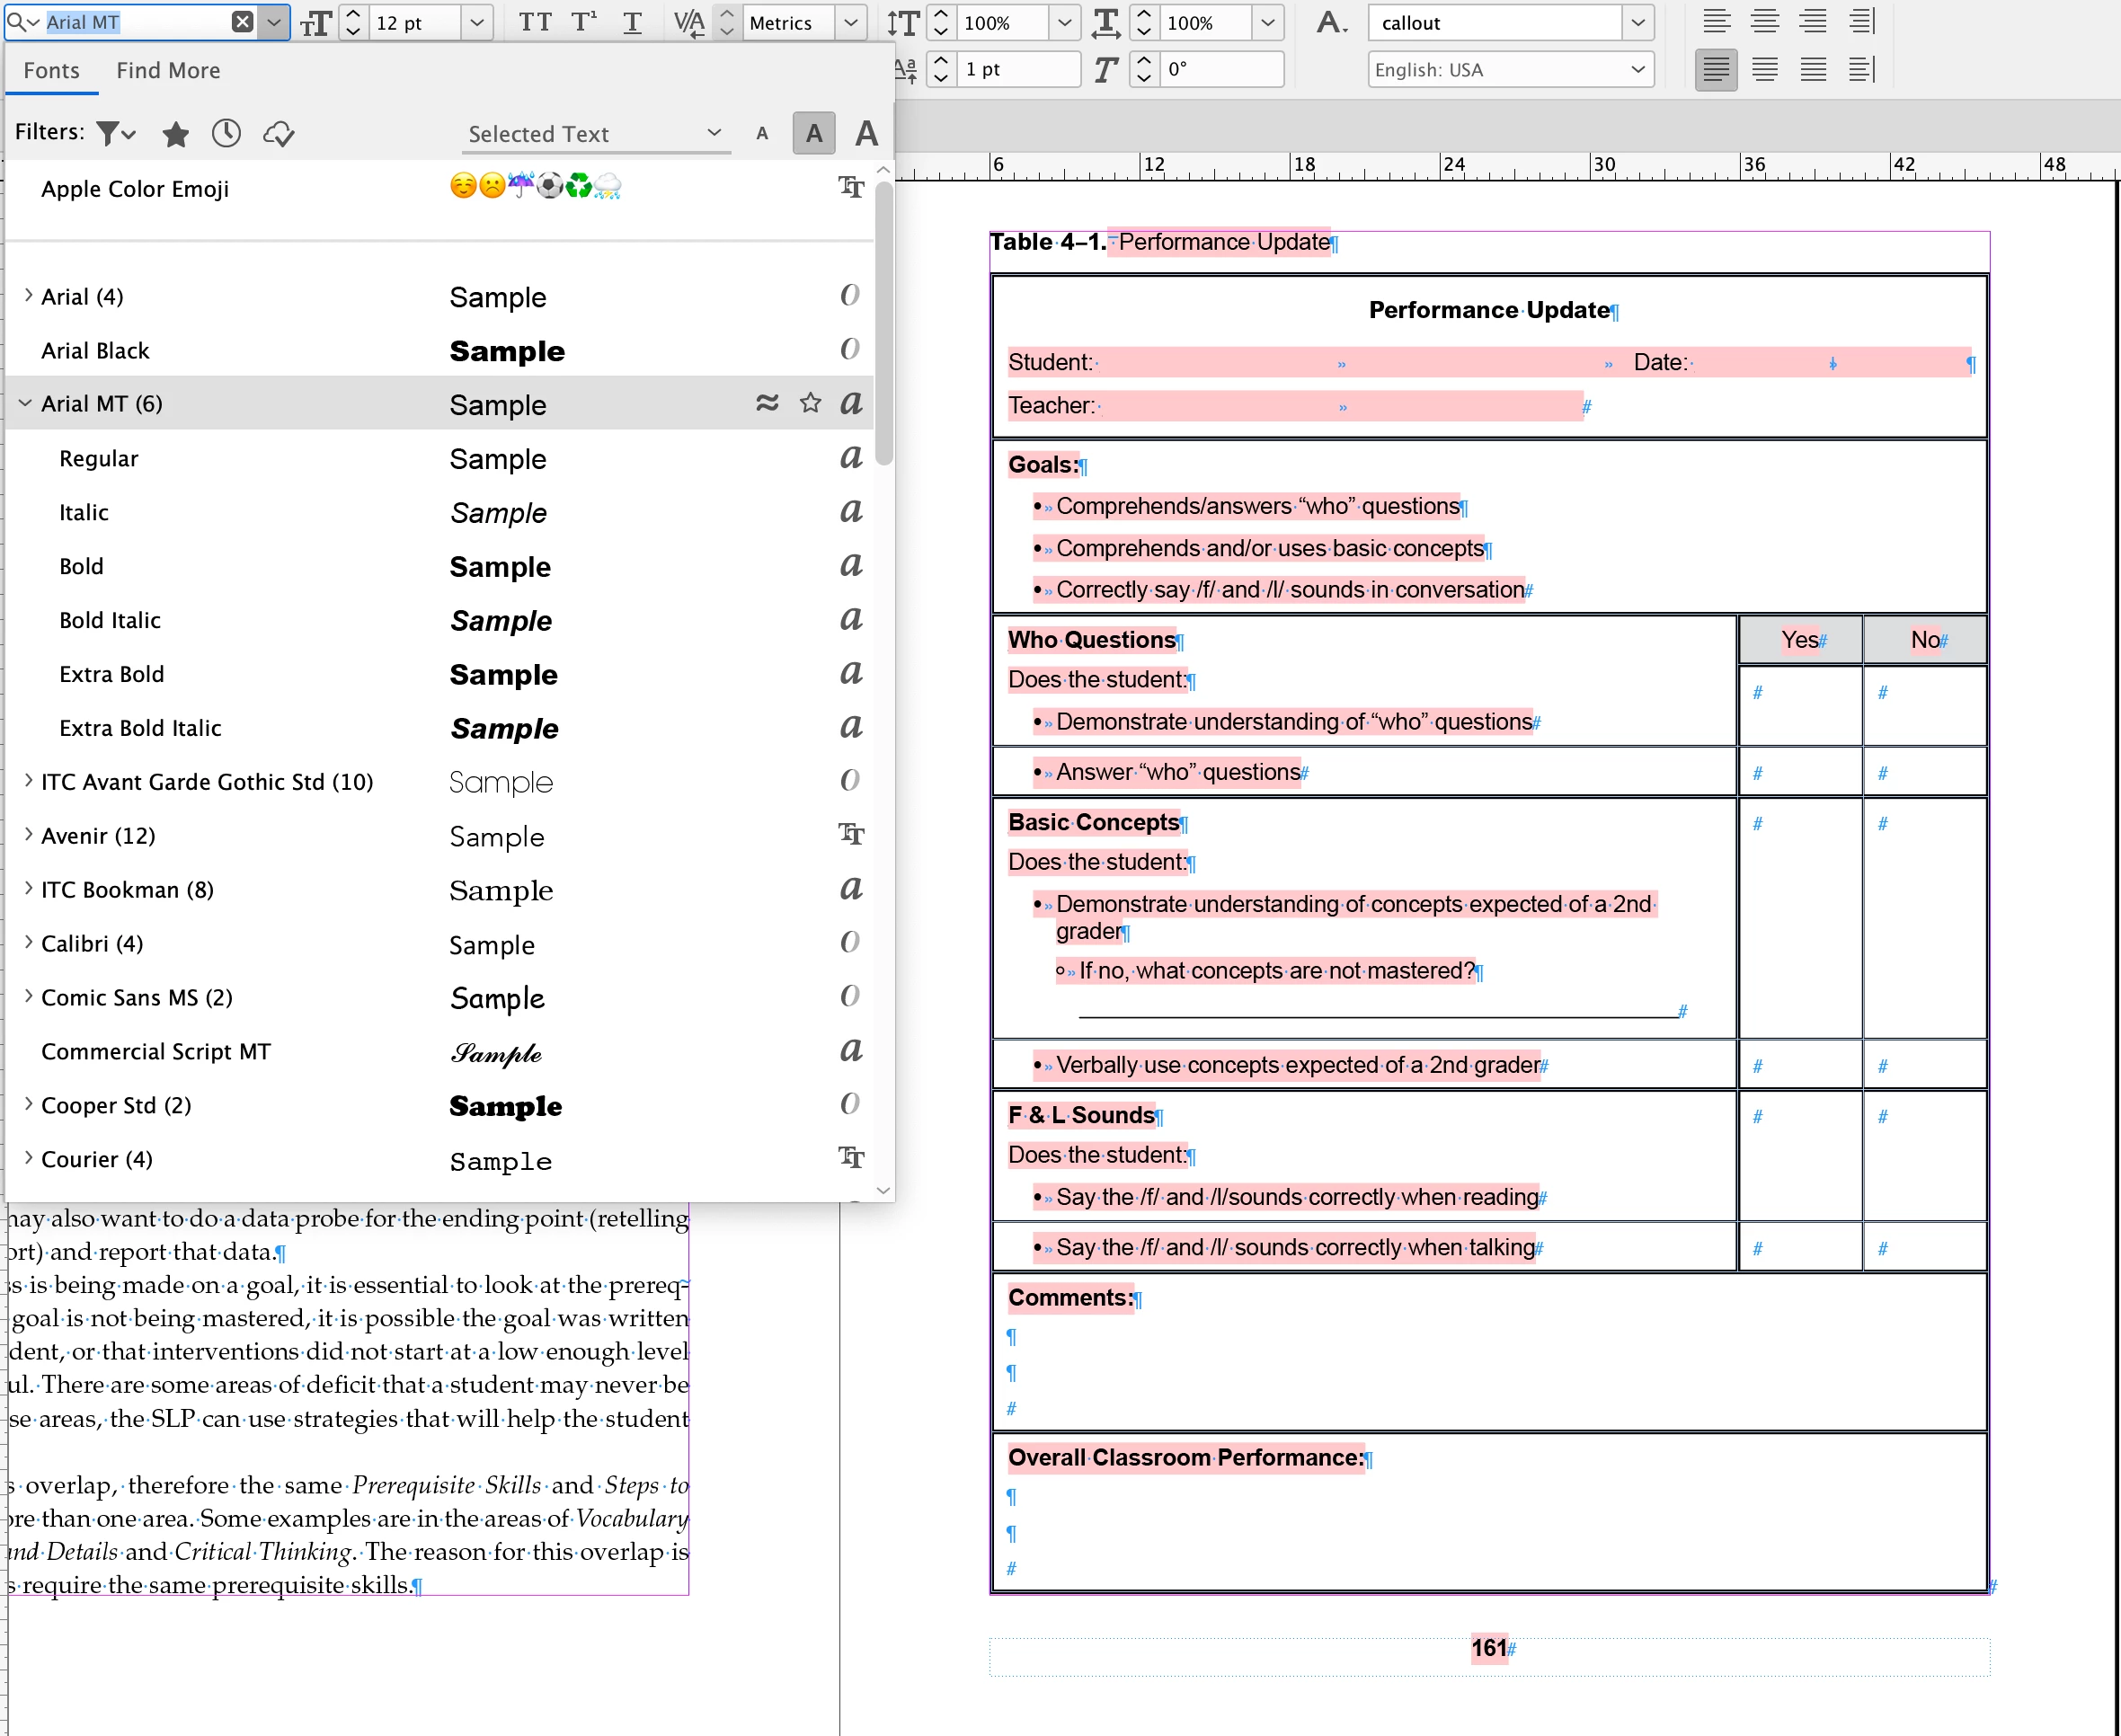This screenshot has height=1736, width=2121.
Task: Clear the font search field
Action: click(242, 22)
